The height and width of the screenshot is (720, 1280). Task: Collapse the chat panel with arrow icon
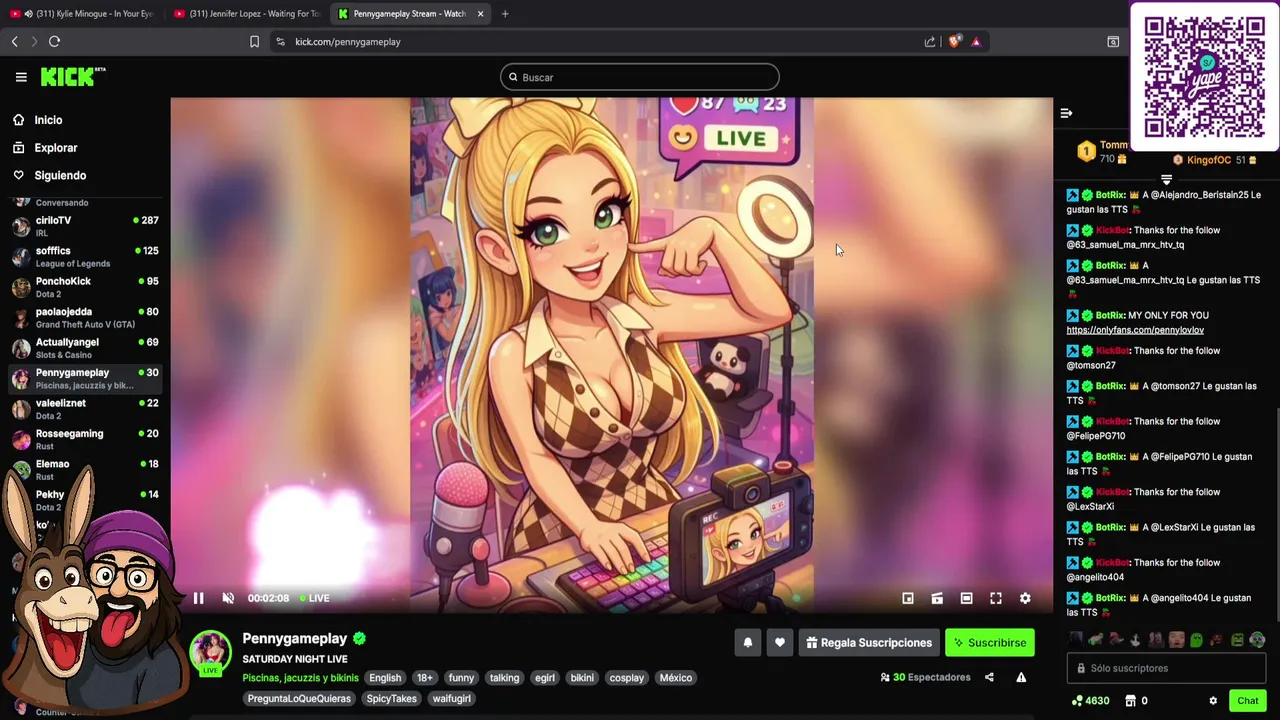coord(1066,113)
